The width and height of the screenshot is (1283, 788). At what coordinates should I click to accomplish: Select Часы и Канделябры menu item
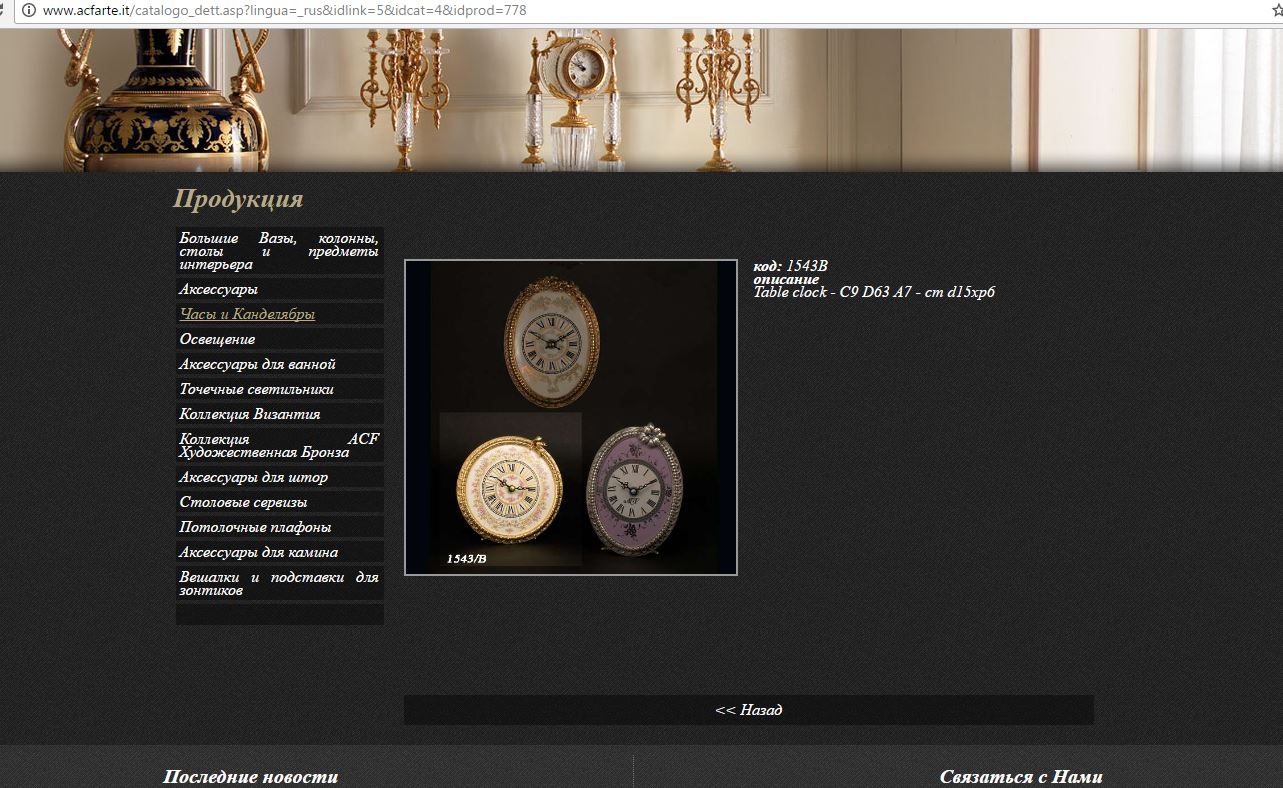pos(279,314)
